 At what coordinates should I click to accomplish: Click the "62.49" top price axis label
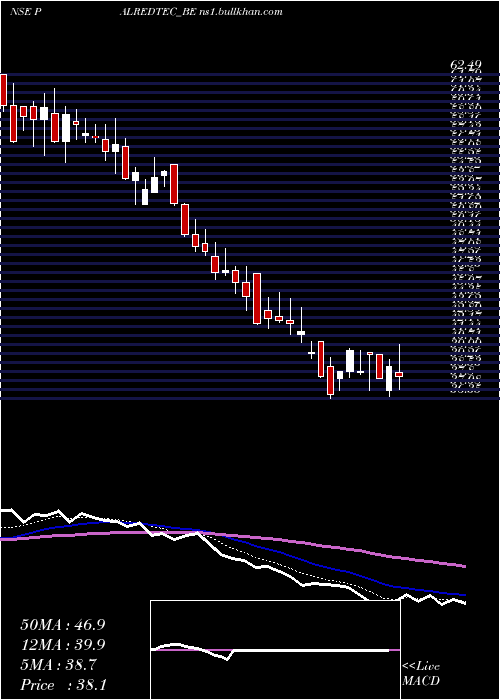pyautogui.click(x=465, y=66)
